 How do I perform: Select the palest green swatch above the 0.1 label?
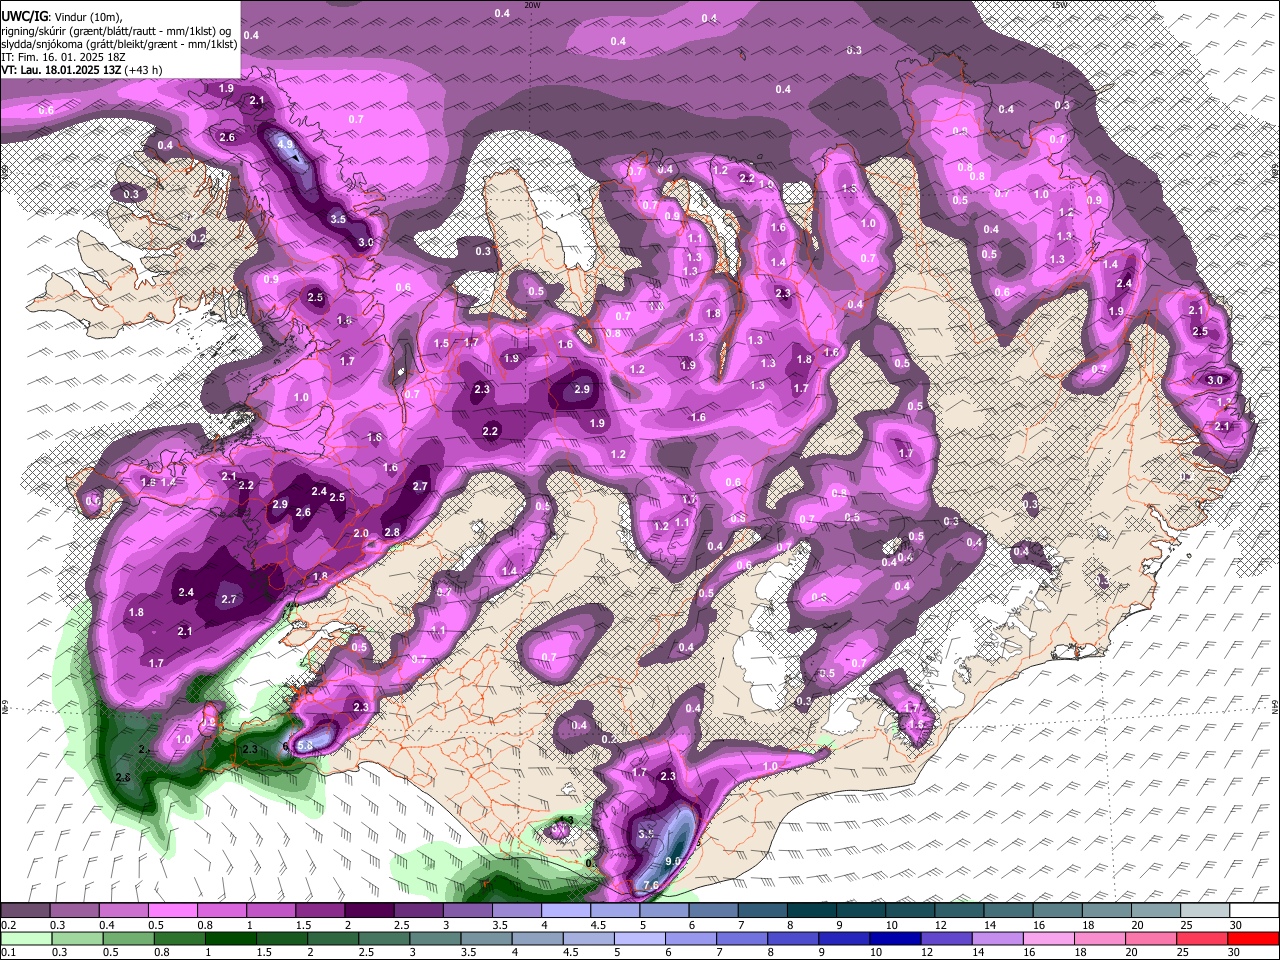click(x=25, y=938)
